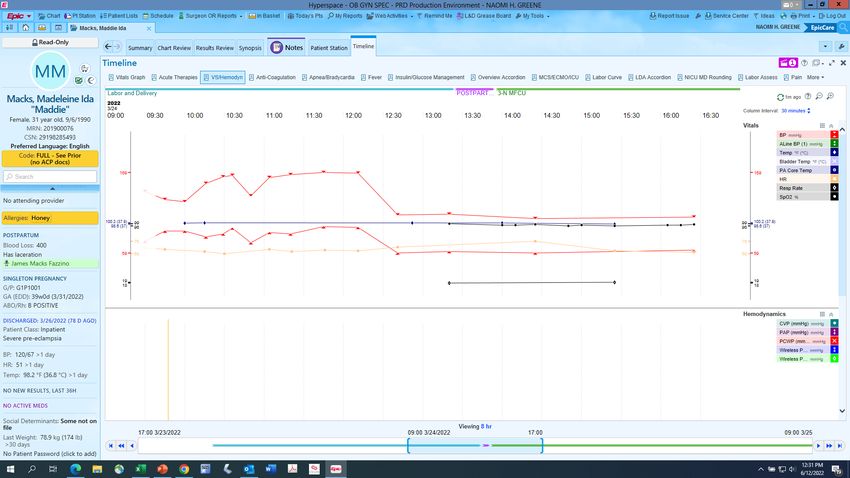Select the Overview Accordion view

pyautogui.click(x=498, y=77)
